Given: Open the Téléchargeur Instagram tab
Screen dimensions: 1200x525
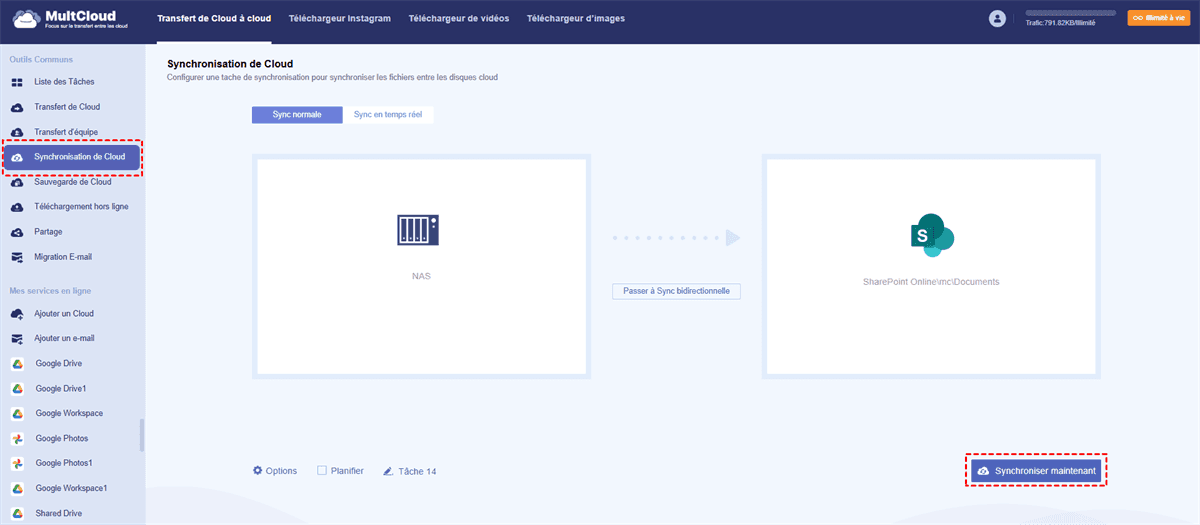Looking at the screenshot, I should (339, 19).
